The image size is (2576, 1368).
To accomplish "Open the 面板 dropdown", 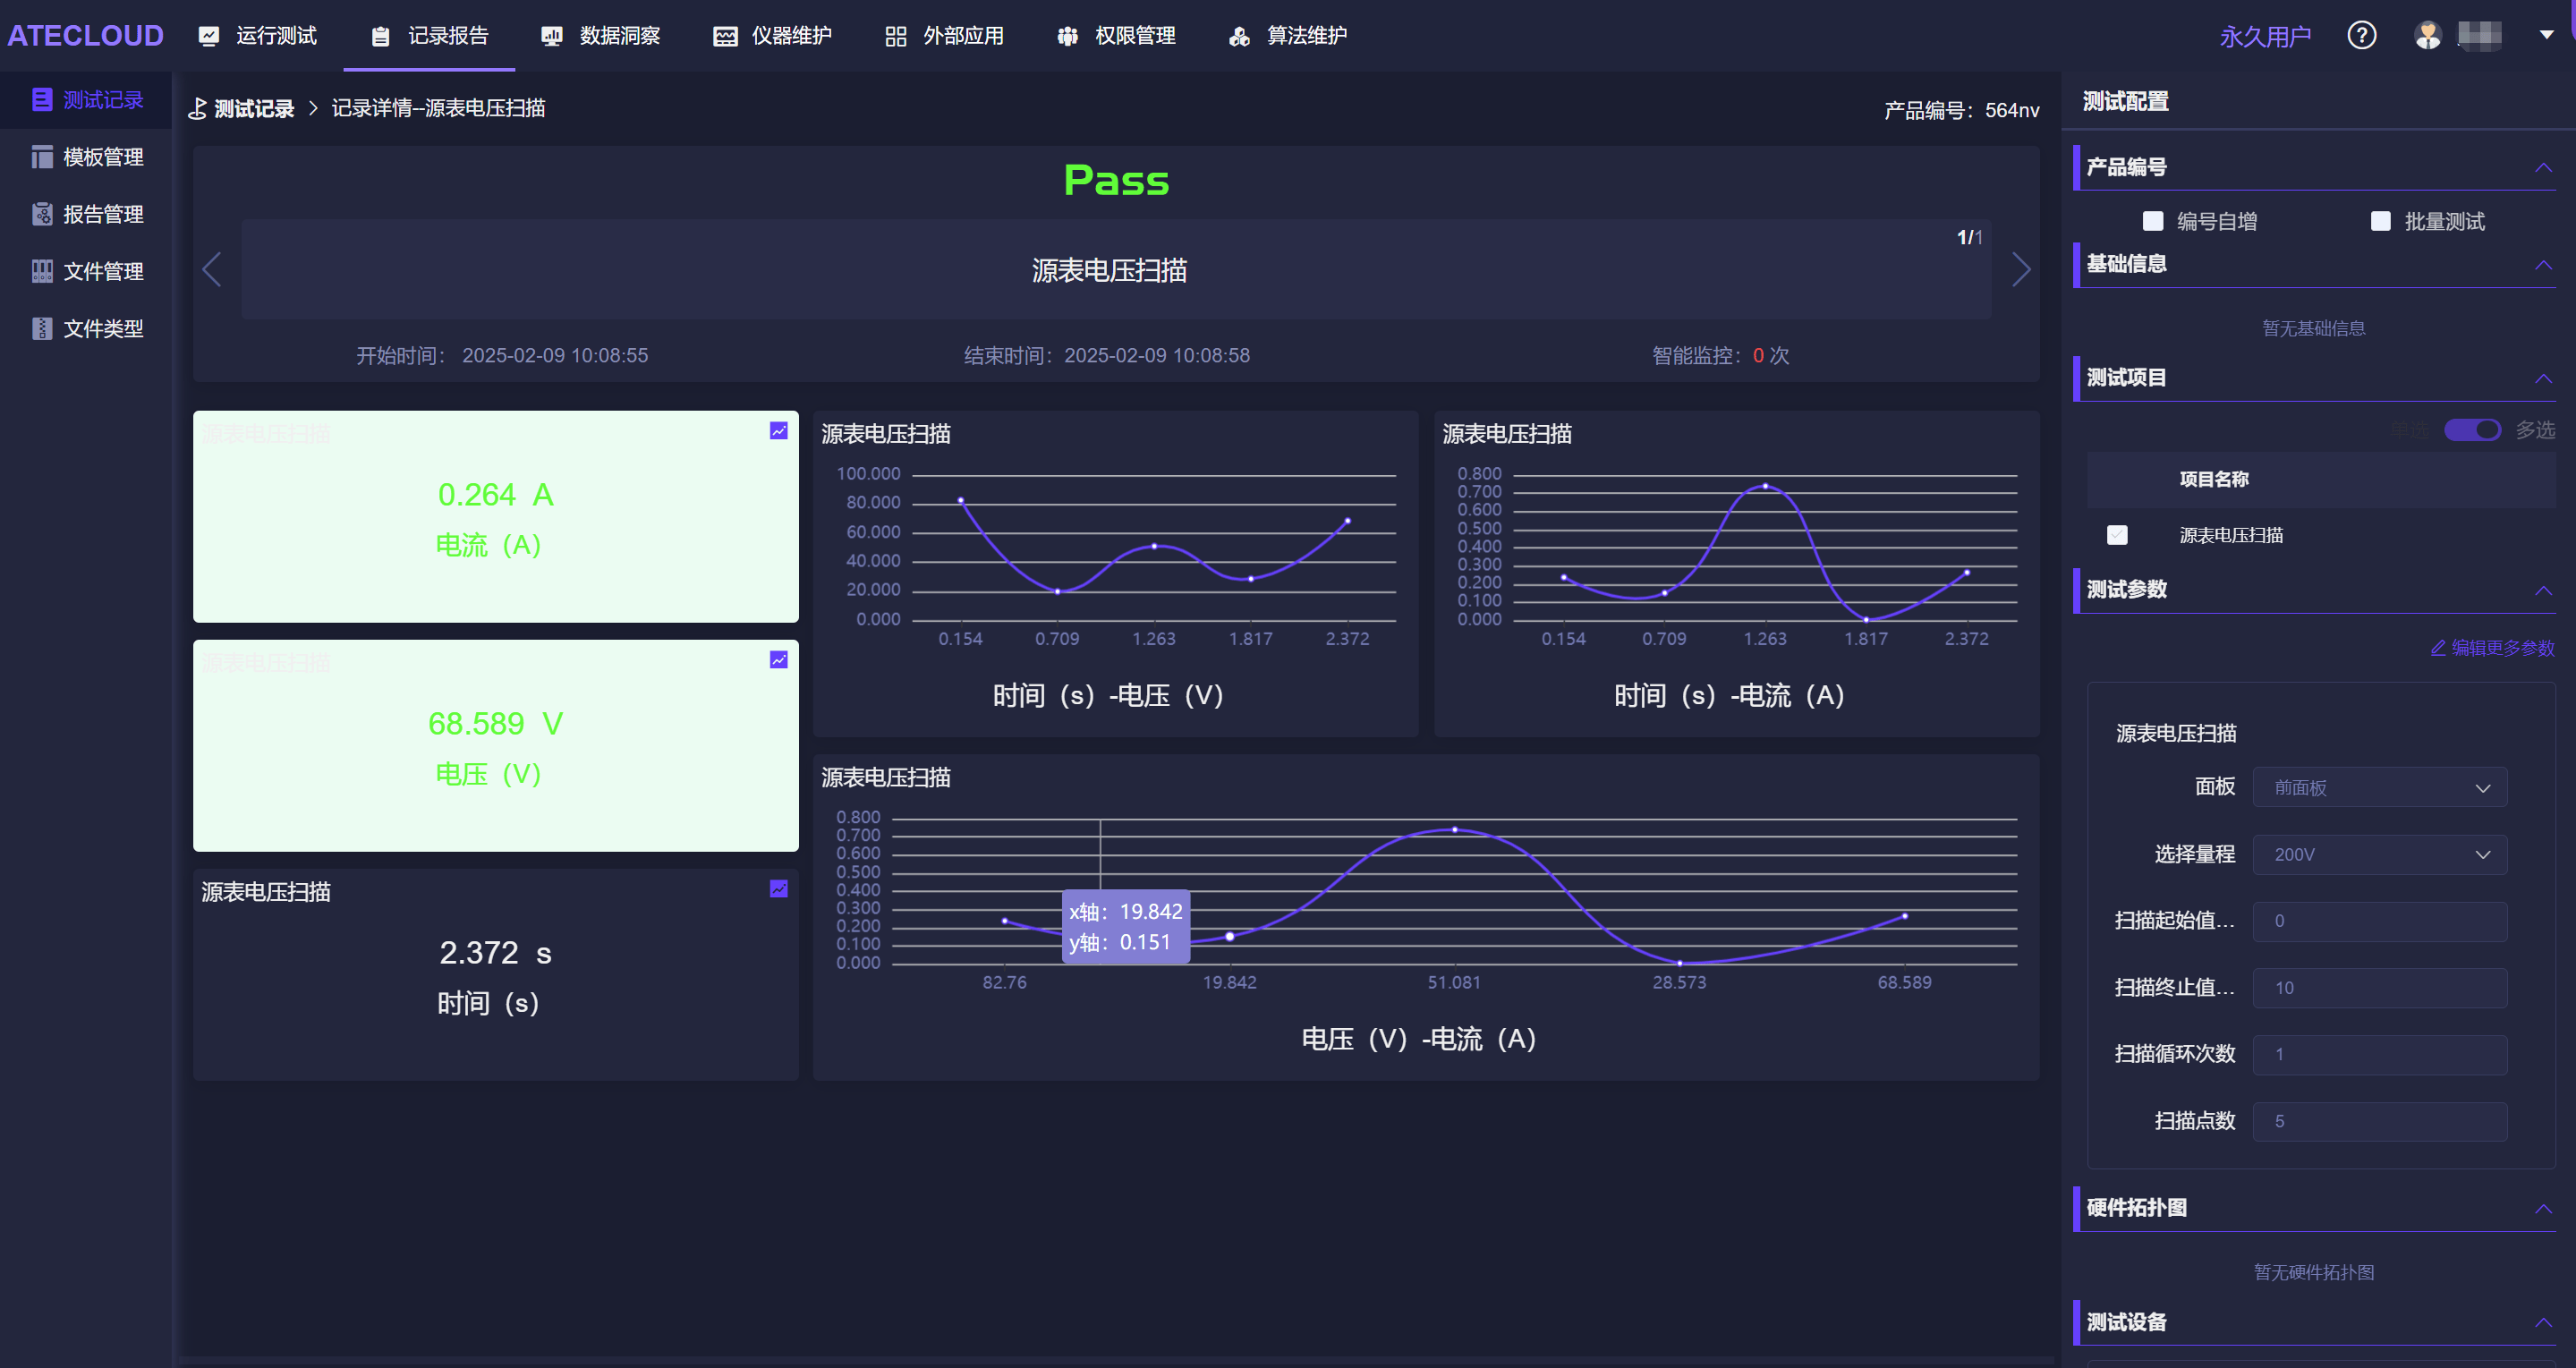I will (2379, 788).
